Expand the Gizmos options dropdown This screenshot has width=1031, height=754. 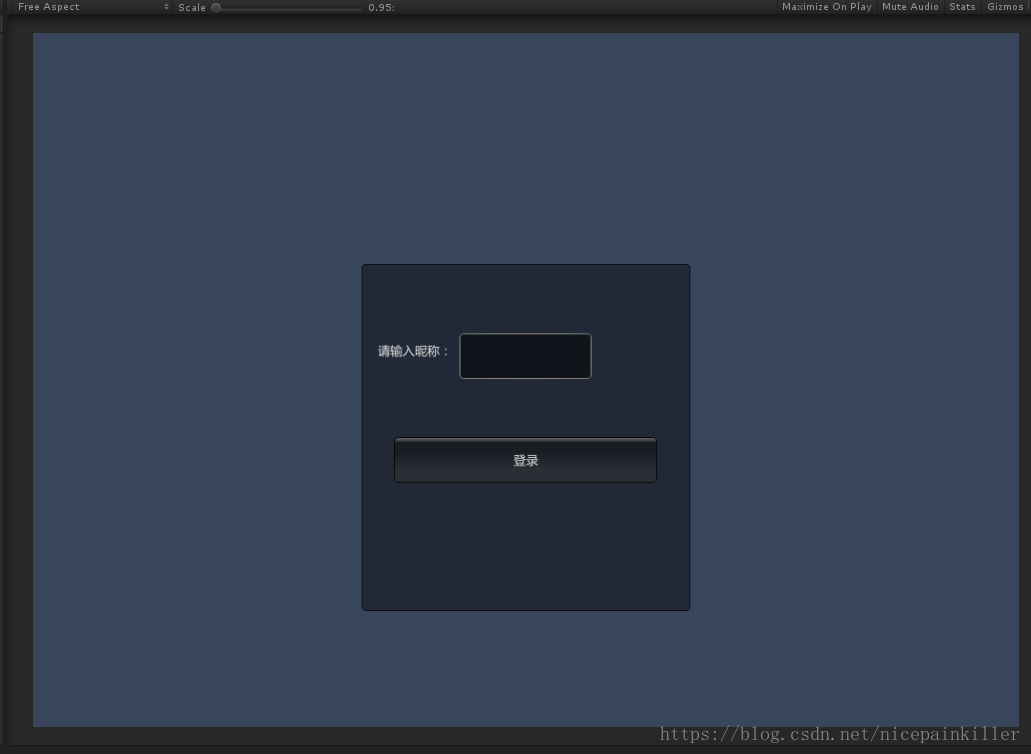1004,7
